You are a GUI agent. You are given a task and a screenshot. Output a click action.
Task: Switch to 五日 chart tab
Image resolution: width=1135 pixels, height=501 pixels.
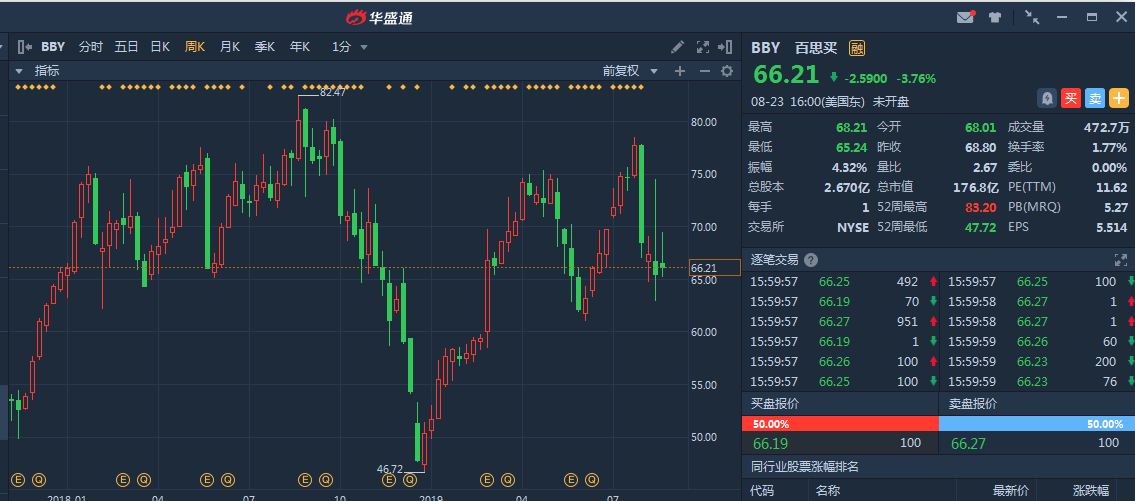click(126, 47)
